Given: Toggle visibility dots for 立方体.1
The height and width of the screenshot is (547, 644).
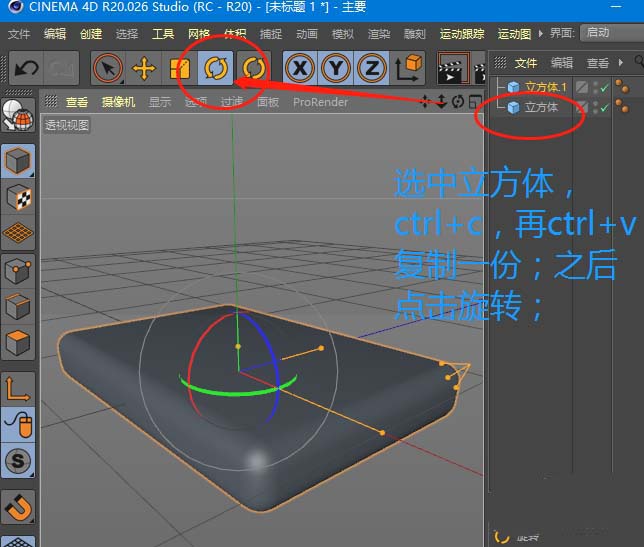Looking at the screenshot, I should point(595,87).
